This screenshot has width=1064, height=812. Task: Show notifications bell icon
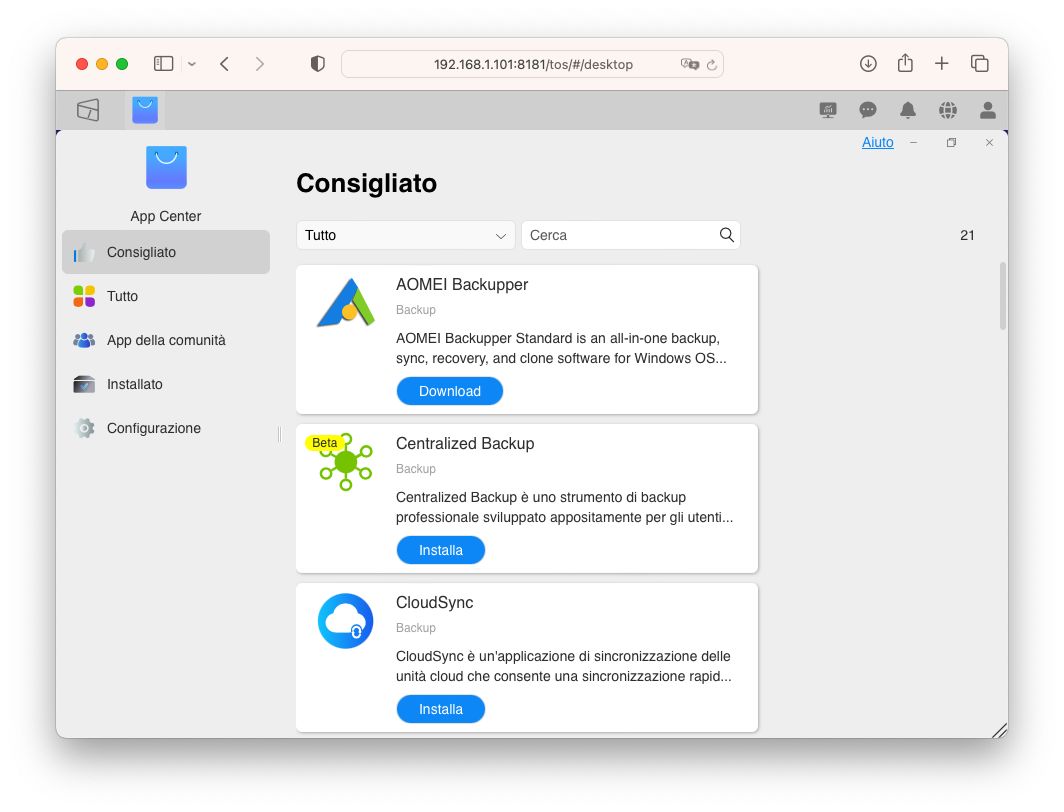point(908,110)
